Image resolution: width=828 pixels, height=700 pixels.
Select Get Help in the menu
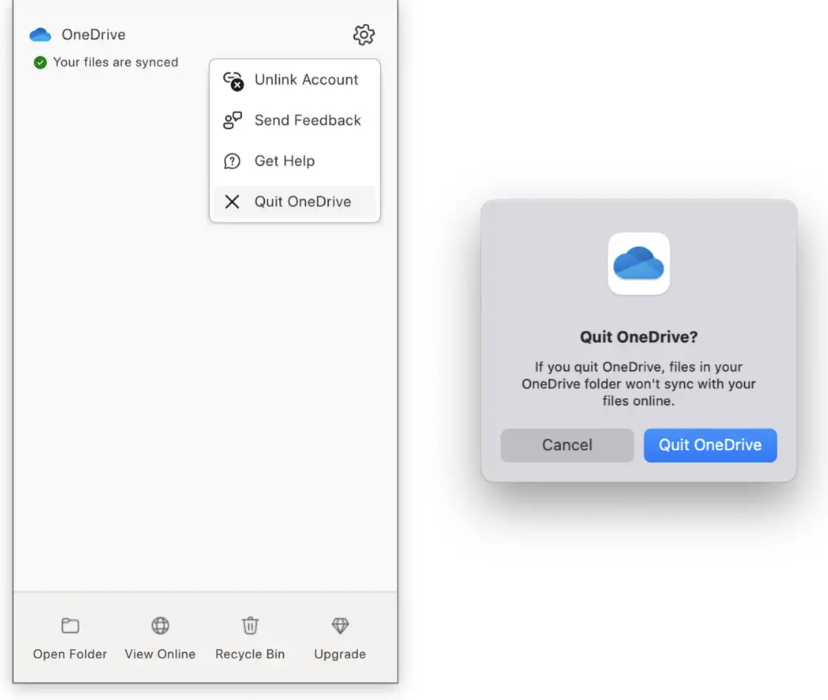pos(295,161)
